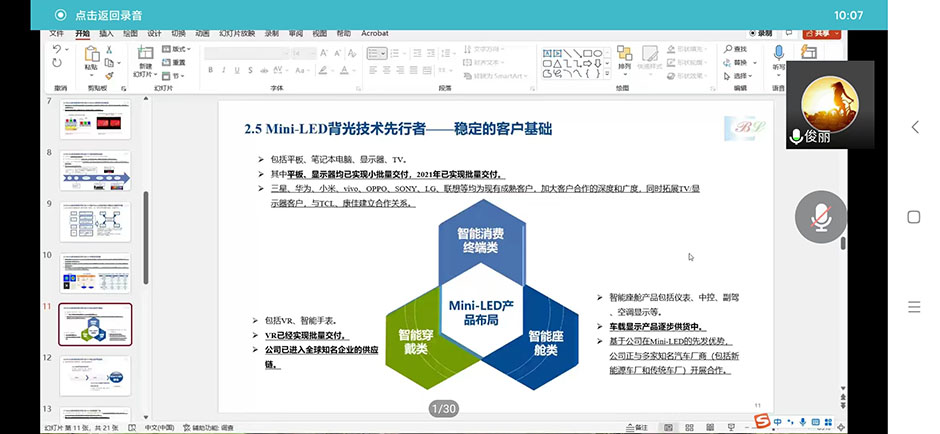This screenshot has width=940, height=434.
Task: Click the Format Painter brush icon
Action: [109, 76]
